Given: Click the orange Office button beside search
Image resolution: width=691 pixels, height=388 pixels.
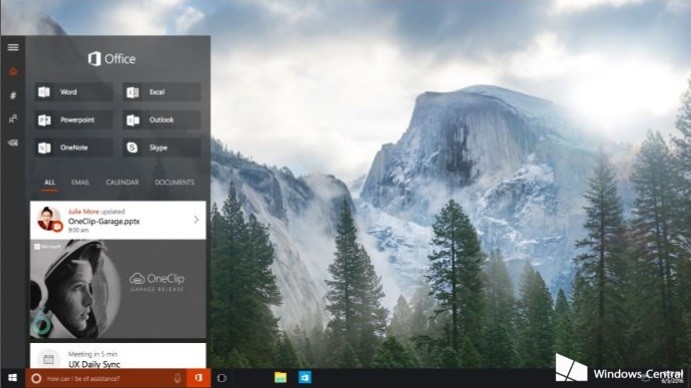Looking at the screenshot, I should pyautogui.click(x=199, y=378).
